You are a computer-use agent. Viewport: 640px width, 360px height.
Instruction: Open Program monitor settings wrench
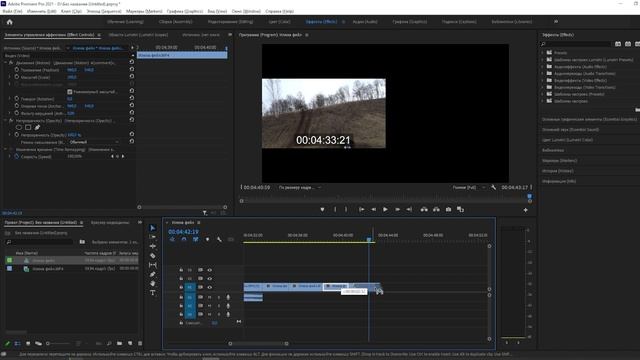coord(493,187)
